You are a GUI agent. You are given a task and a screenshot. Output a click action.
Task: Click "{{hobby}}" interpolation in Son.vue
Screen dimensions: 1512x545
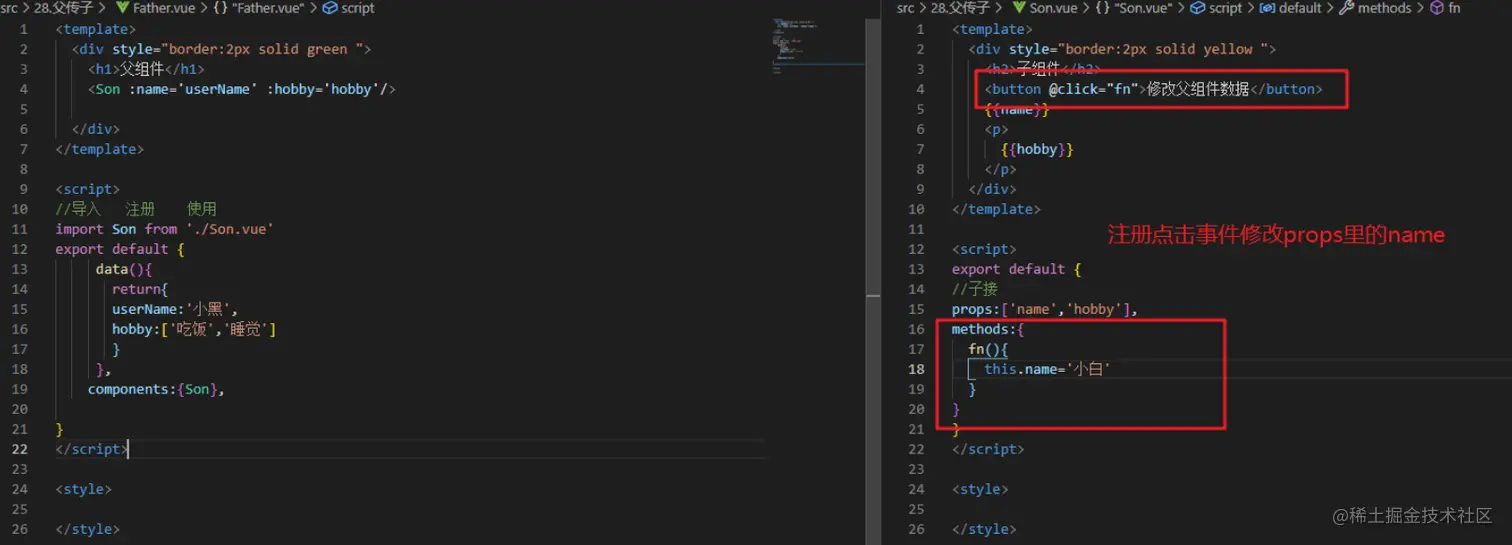click(x=1037, y=149)
